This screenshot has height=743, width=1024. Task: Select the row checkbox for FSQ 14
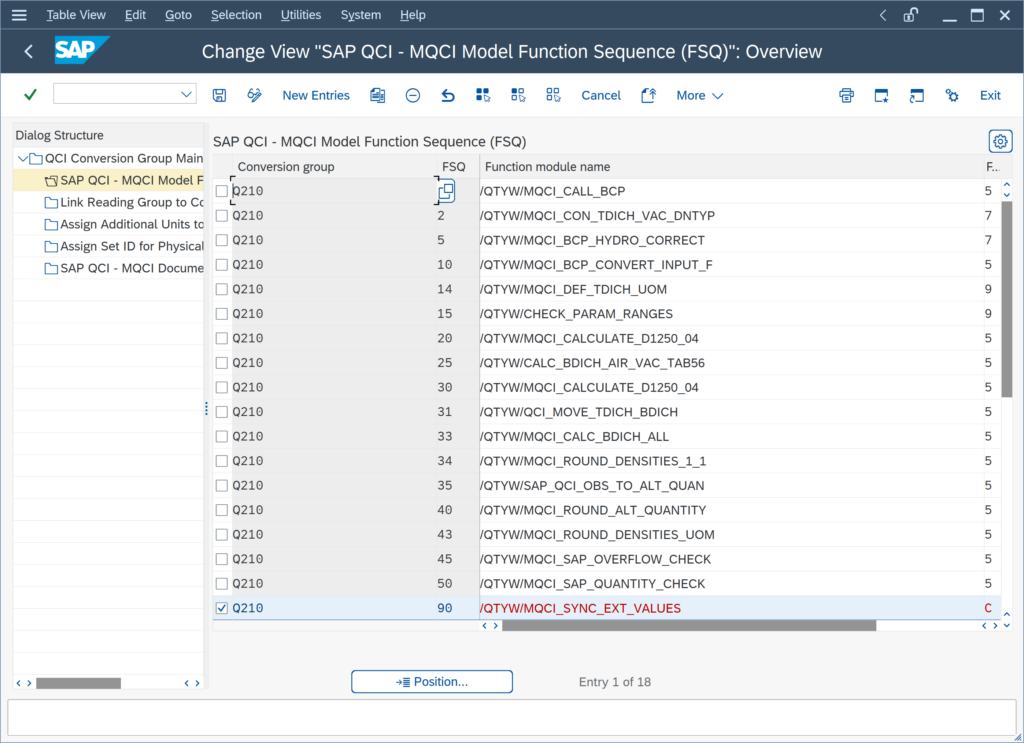coord(222,289)
